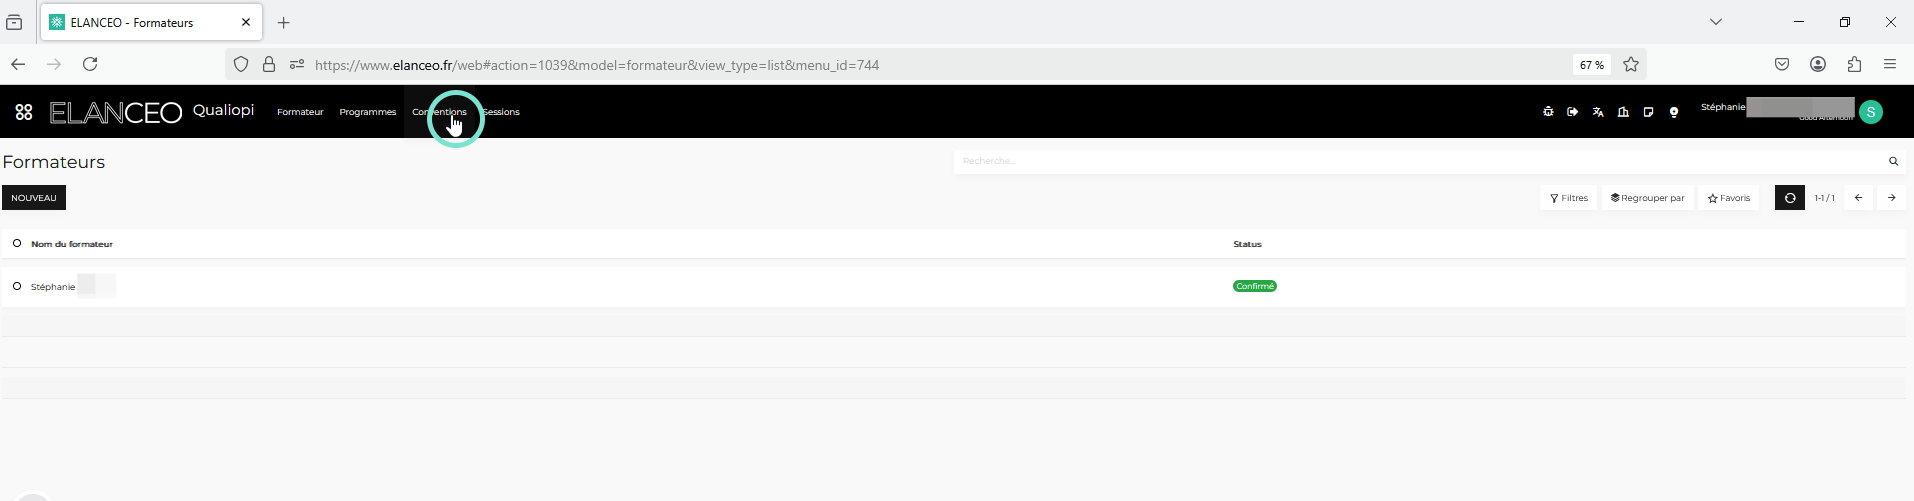Open the translation language icon

(x=1598, y=112)
